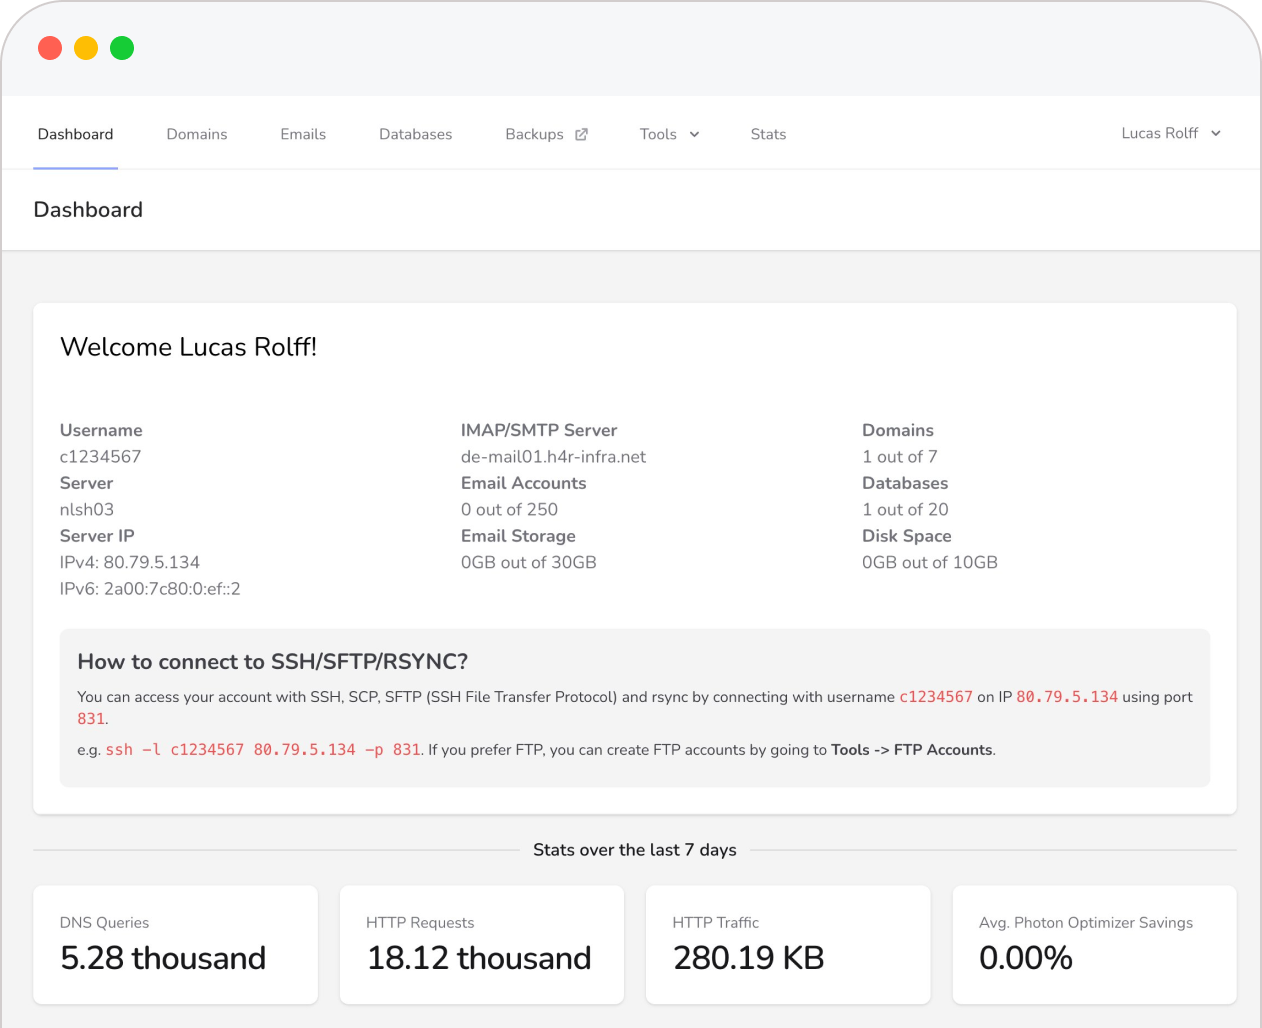1262x1028 pixels.
Task: Click the green maximize window button
Action: tap(122, 48)
